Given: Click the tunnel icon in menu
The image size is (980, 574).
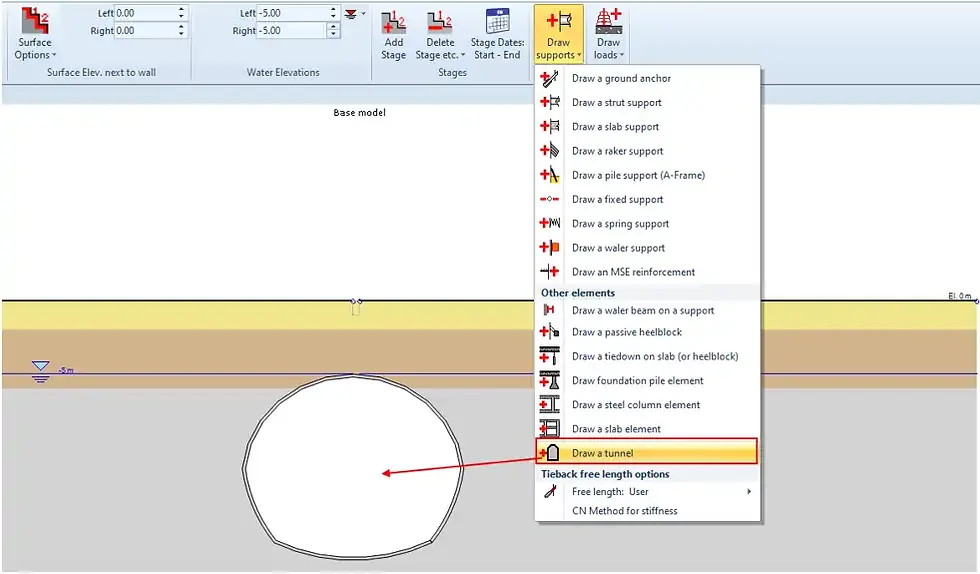Looking at the screenshot, I should pyautogui.click(x=549, y=452).
